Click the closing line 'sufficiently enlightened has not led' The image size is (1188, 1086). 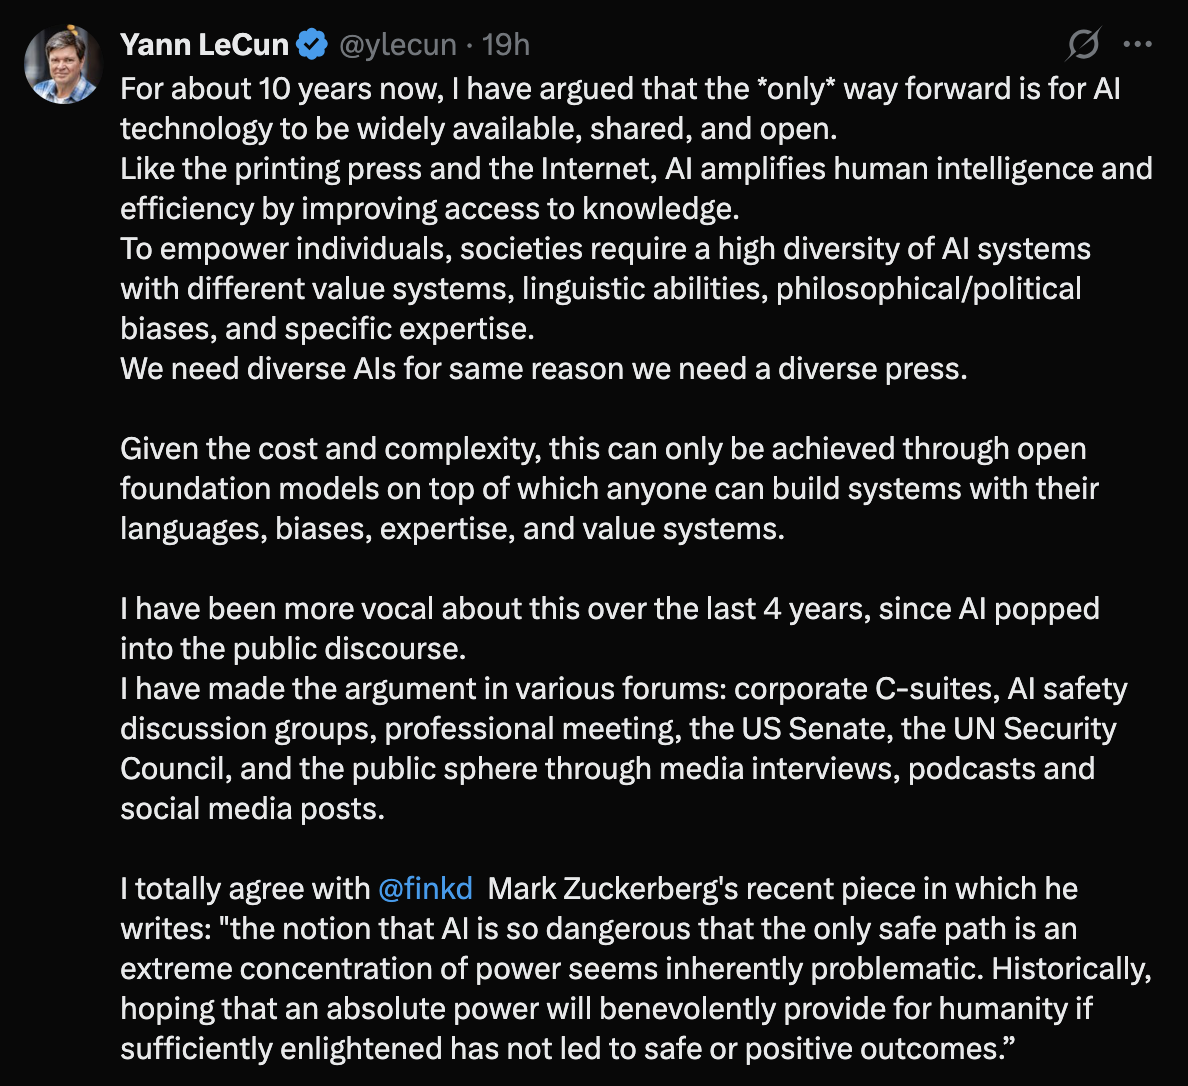pos(567,1049)
